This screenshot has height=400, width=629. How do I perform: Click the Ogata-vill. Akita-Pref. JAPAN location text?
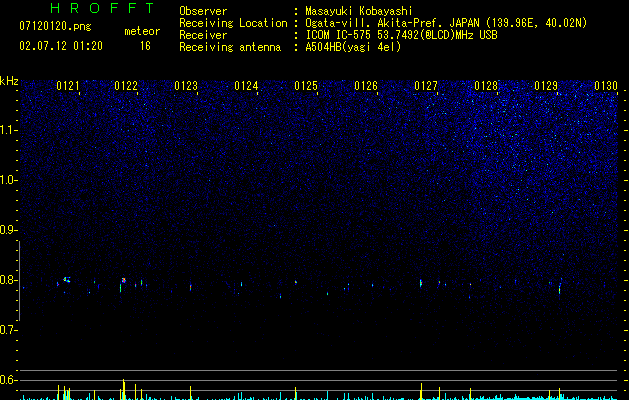pyautogui.click(x=446, y=23)
